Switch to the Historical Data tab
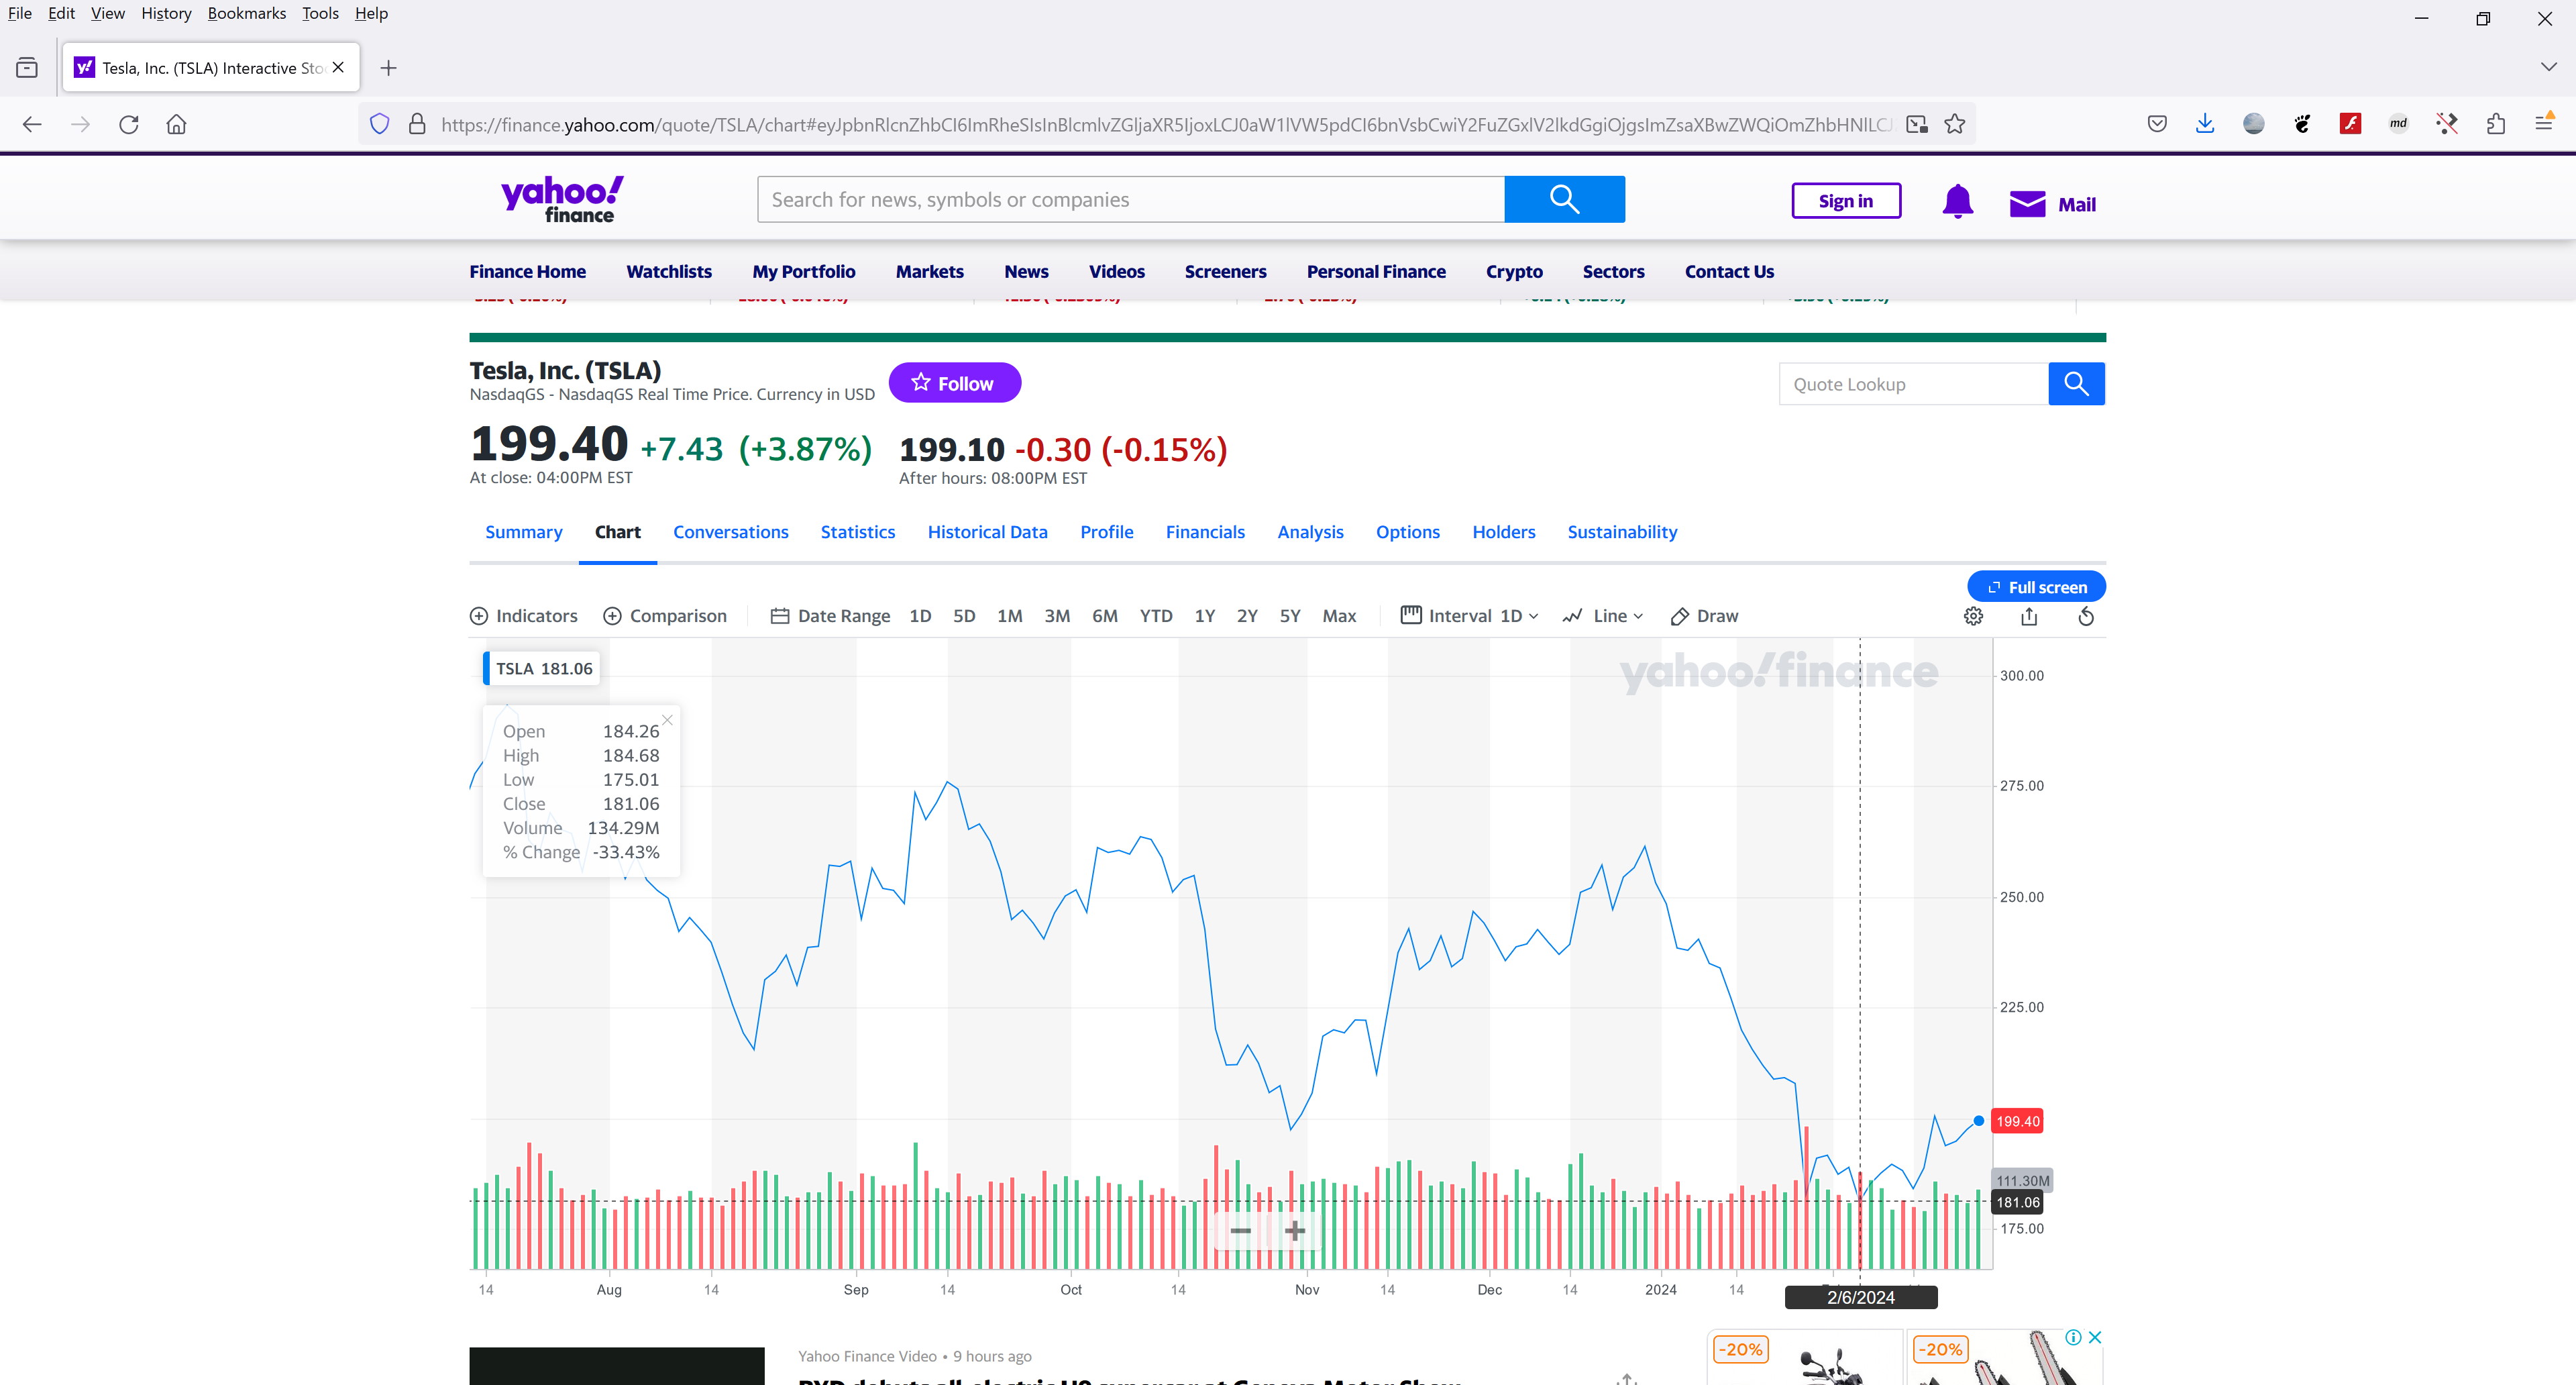 coord(987,532)
